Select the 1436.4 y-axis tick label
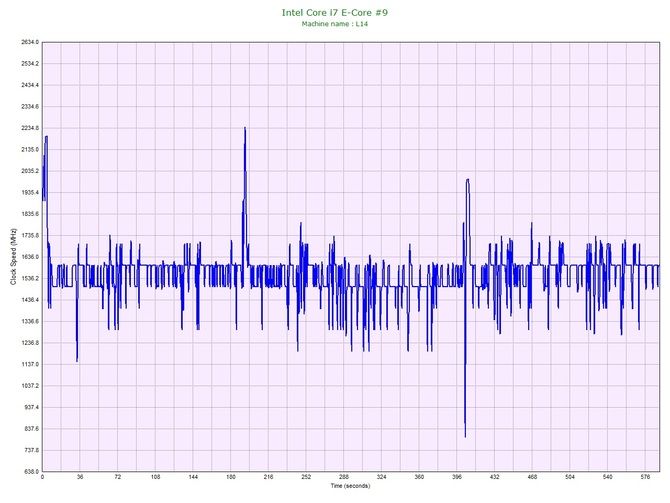 tap(30, 300)
